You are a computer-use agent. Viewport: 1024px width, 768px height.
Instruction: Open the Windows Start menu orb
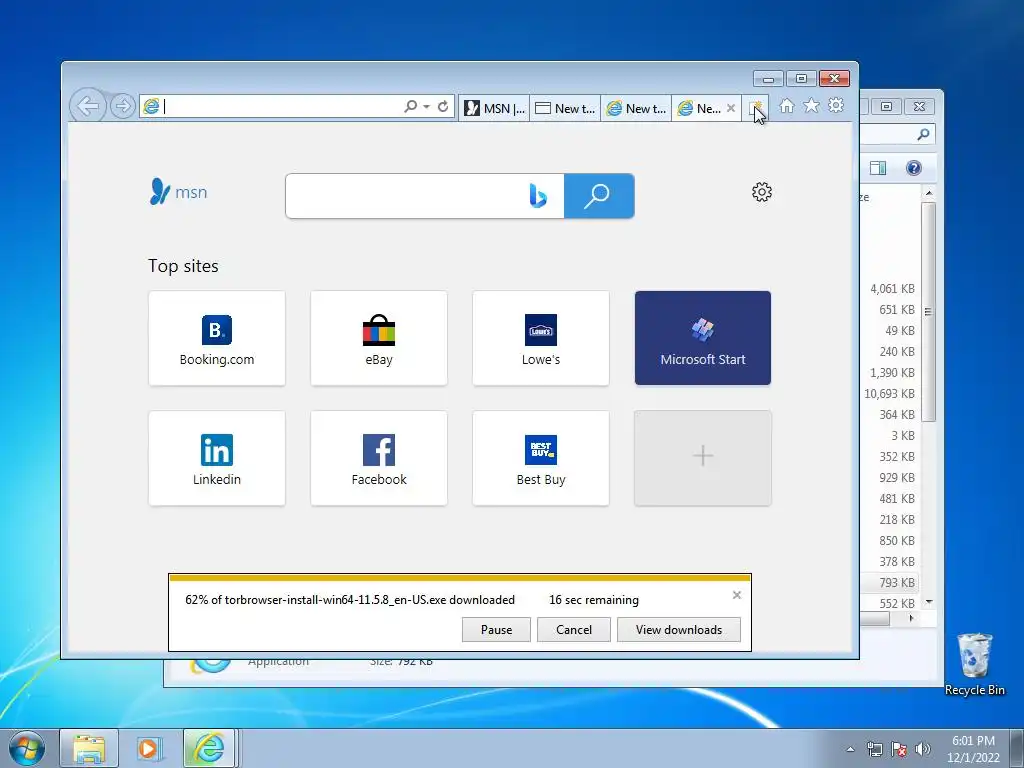click(27, 748)
